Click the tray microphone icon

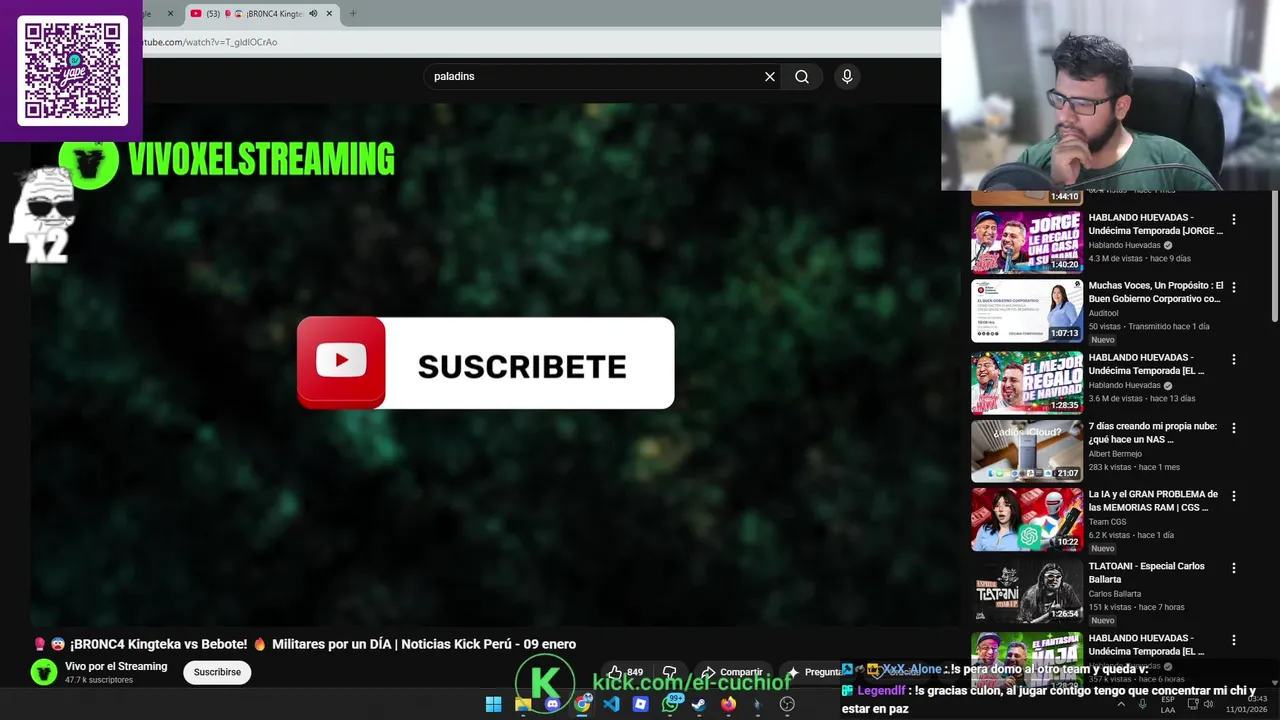[1142, 704]
